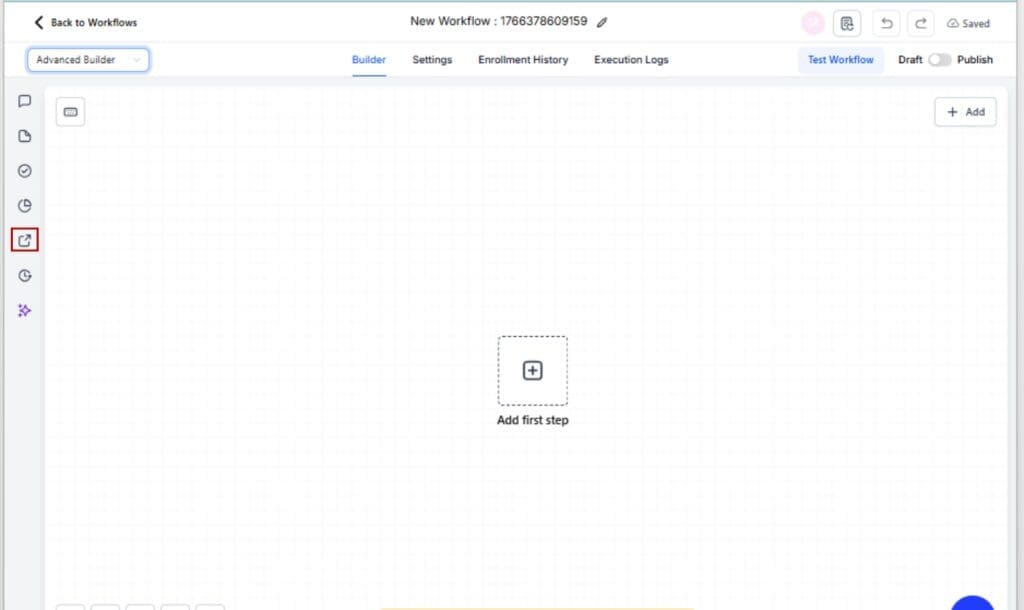
Task: Switch to the Settings tab
Action: 431,60
